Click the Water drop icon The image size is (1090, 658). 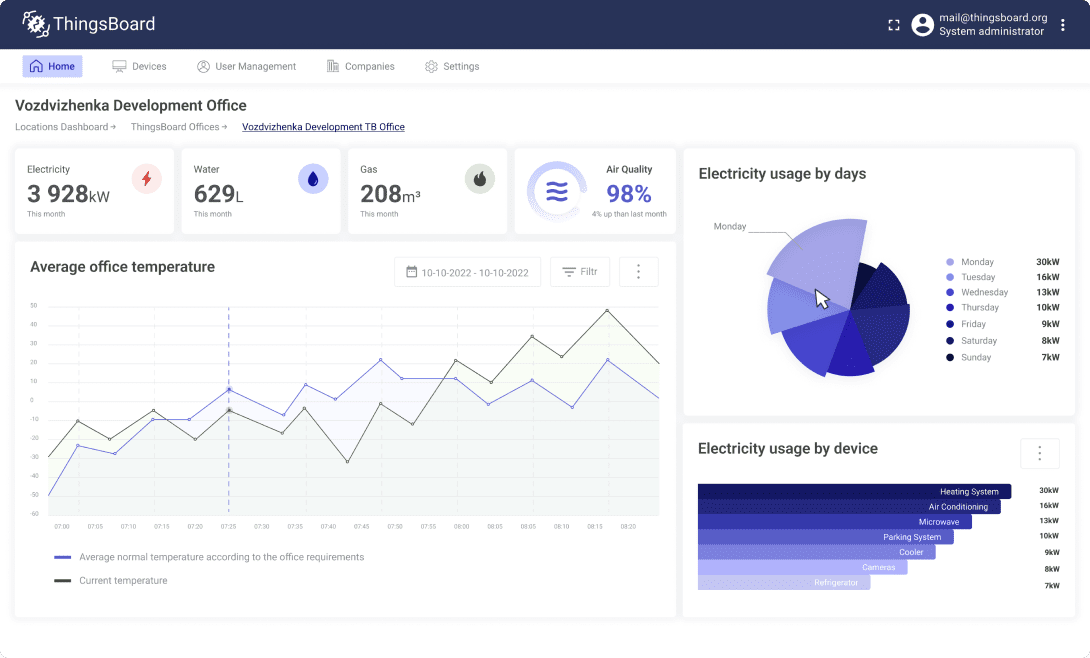[x=311, y=178]
